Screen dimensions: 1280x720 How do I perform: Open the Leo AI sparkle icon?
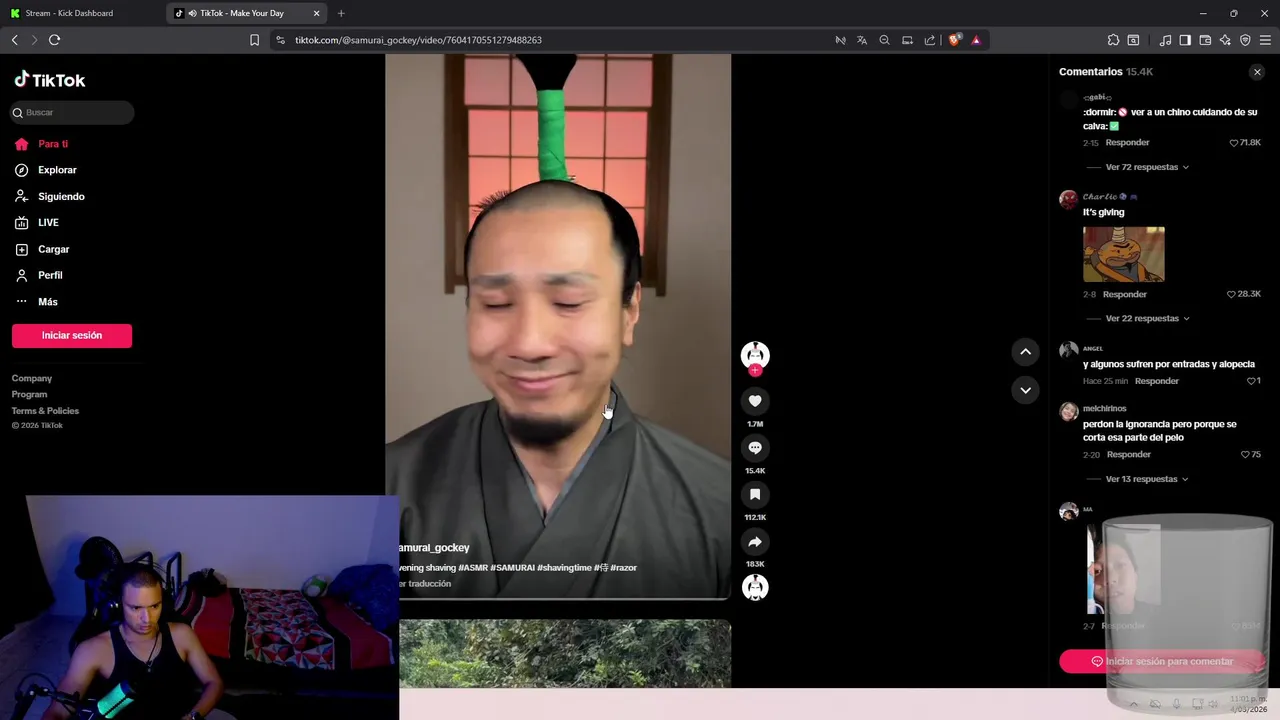coord(1225,40)
